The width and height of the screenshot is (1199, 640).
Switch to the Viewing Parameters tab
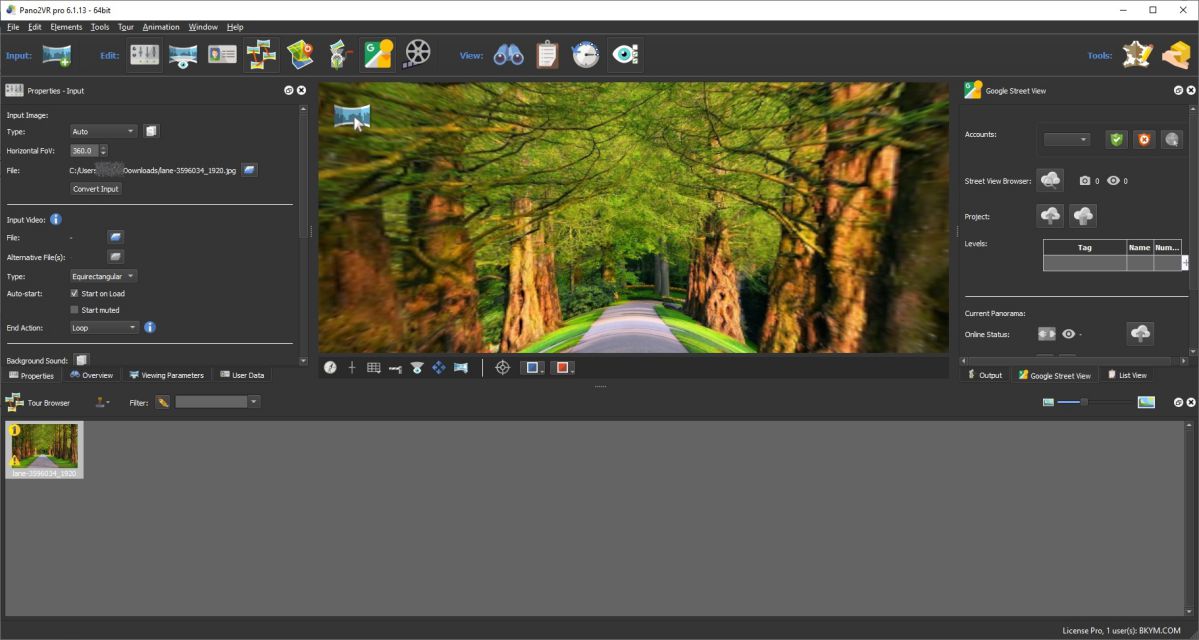coord(166,375)
